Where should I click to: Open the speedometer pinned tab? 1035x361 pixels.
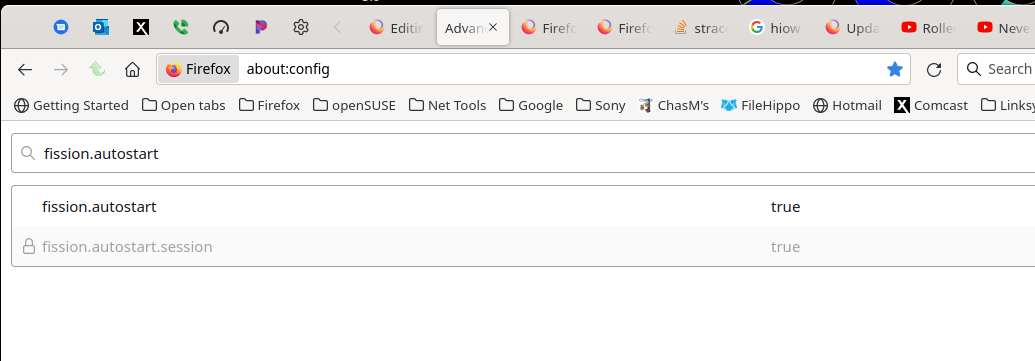pyautogui.click(x=220, y=27)
